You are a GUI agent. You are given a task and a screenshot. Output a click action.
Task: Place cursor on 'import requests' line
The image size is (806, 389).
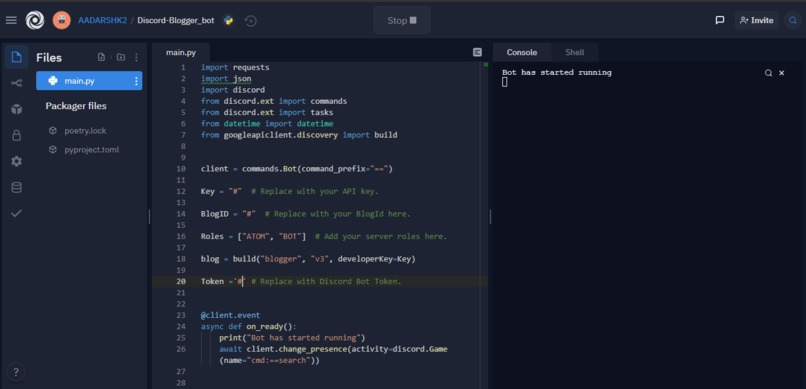[235, 67]
